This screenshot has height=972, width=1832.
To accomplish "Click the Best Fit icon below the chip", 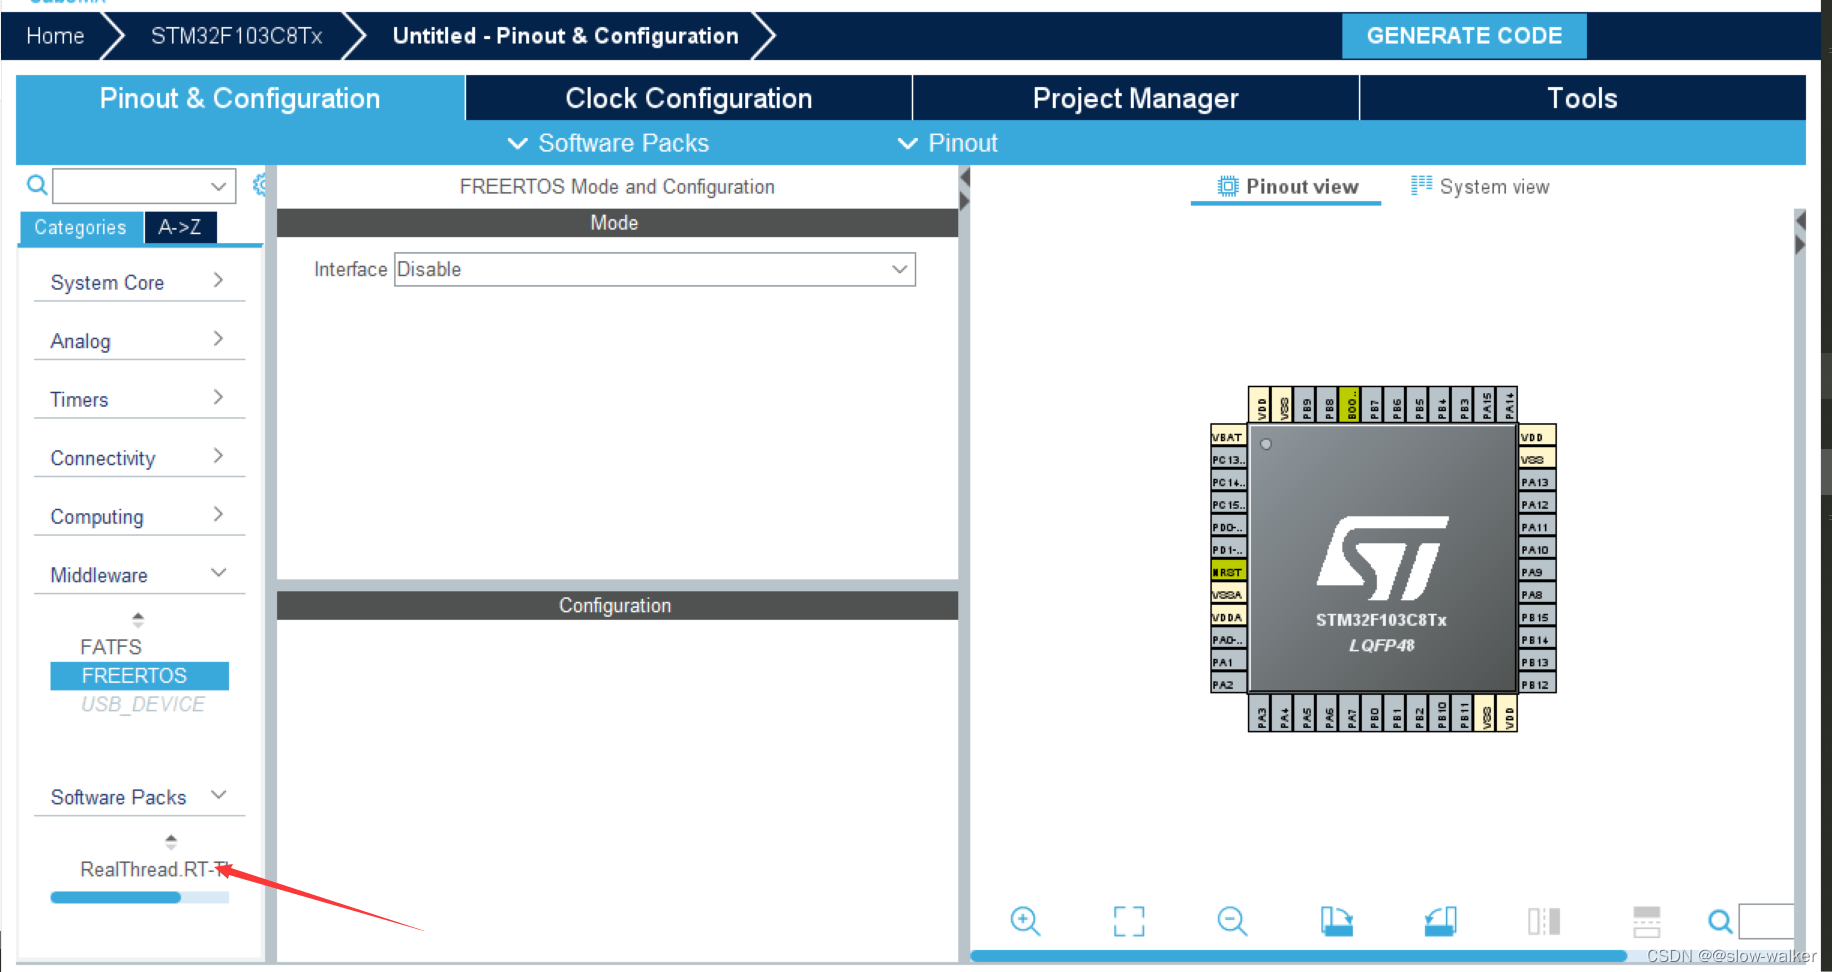I will [x=1129, y=921].
